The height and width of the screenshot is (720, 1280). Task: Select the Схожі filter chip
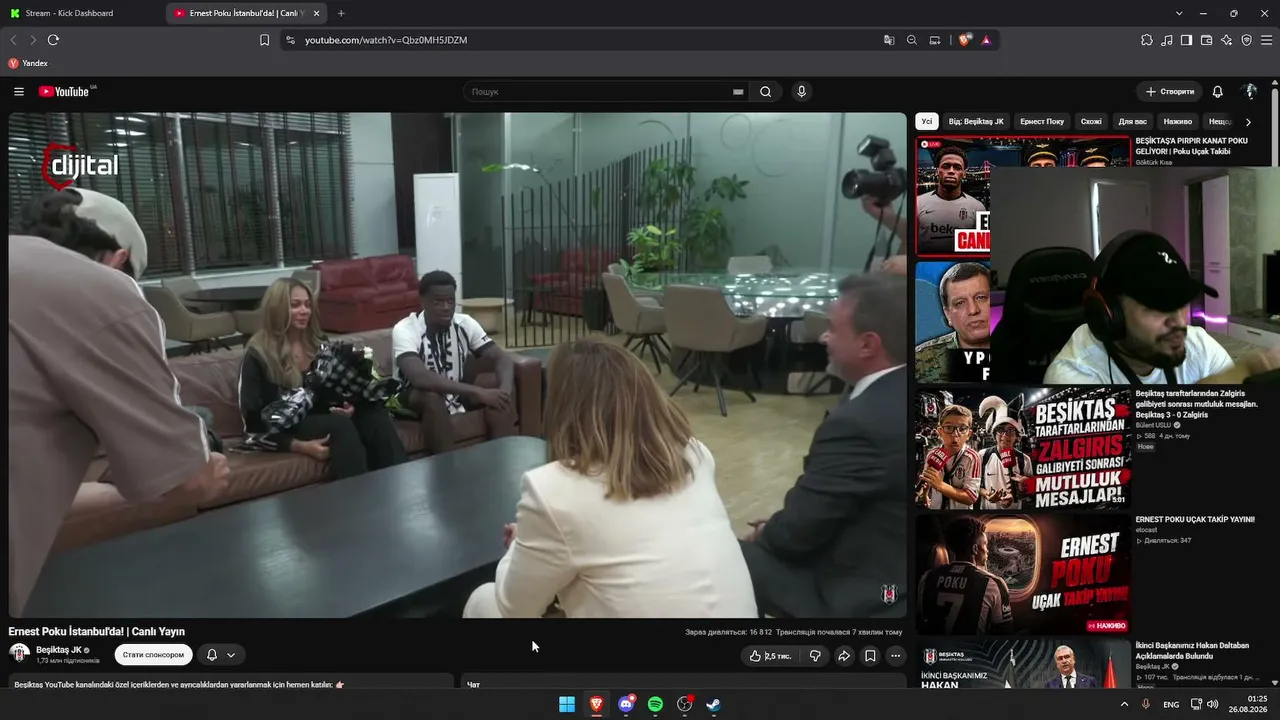[x=1091, y=121]
